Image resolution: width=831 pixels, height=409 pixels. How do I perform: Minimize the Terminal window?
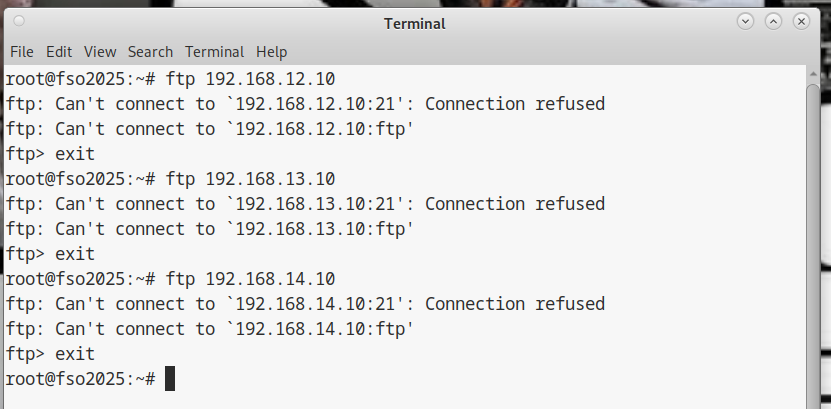[x=745, y=21]
